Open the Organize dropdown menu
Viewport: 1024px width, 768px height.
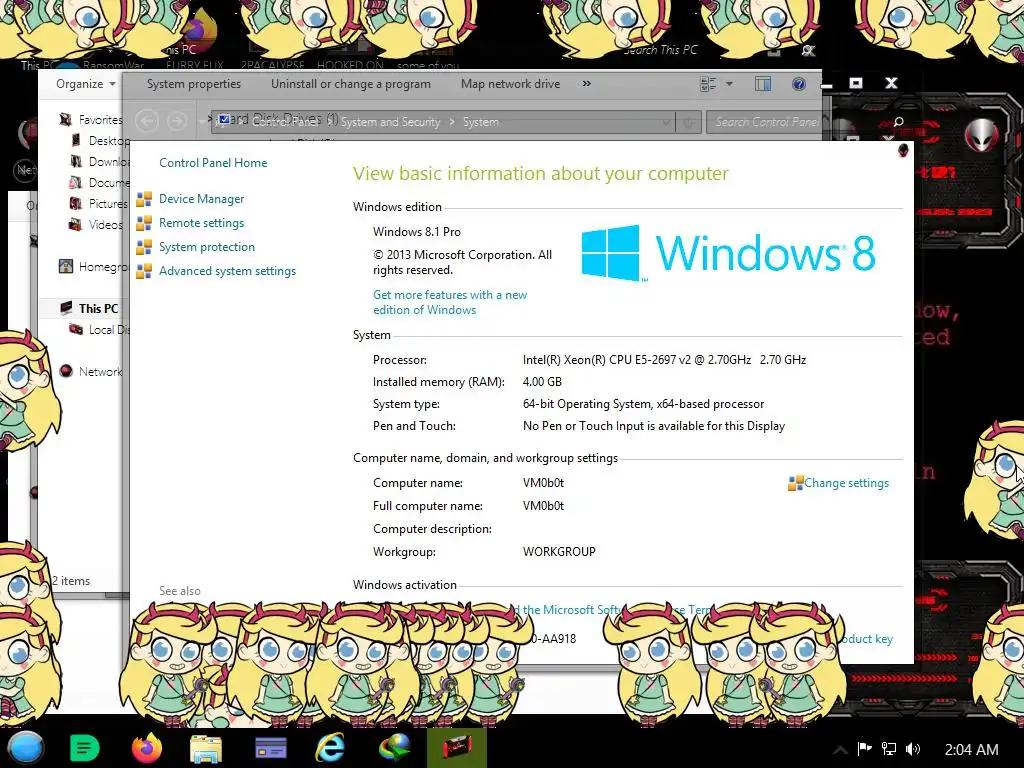click(x=86, y=84)
